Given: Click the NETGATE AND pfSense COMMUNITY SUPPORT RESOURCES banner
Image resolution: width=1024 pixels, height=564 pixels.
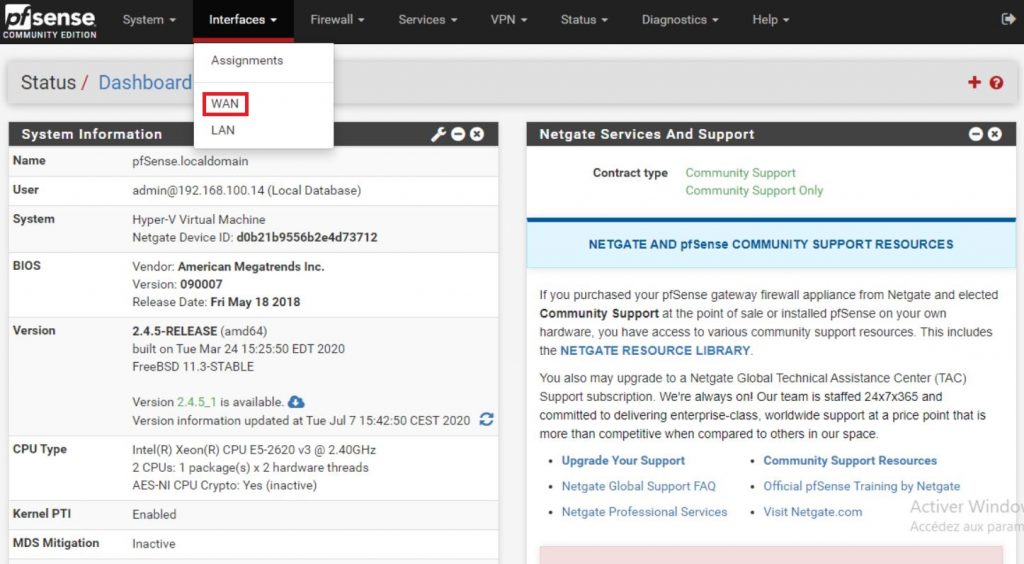Looking at the screenshot, I should point(771,244).
